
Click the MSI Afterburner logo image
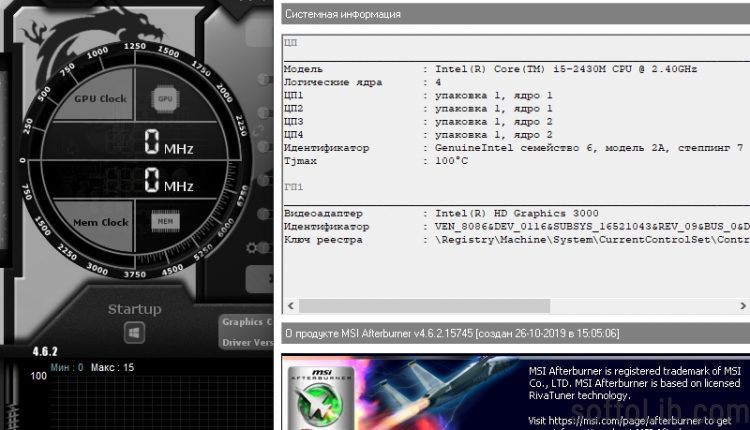pyautogui.click(x=320, y=398)
